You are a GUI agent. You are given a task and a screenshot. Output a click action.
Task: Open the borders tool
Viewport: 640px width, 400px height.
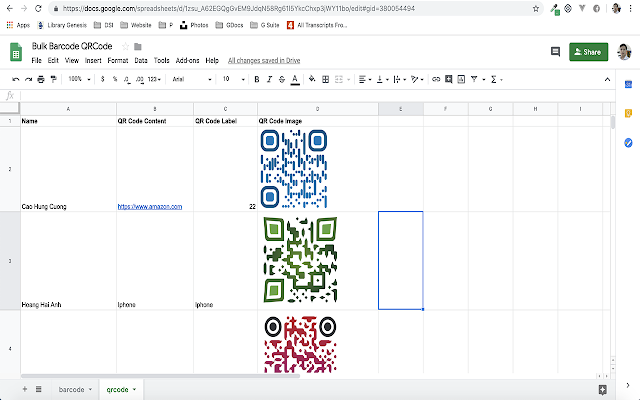tap(326, 79)
